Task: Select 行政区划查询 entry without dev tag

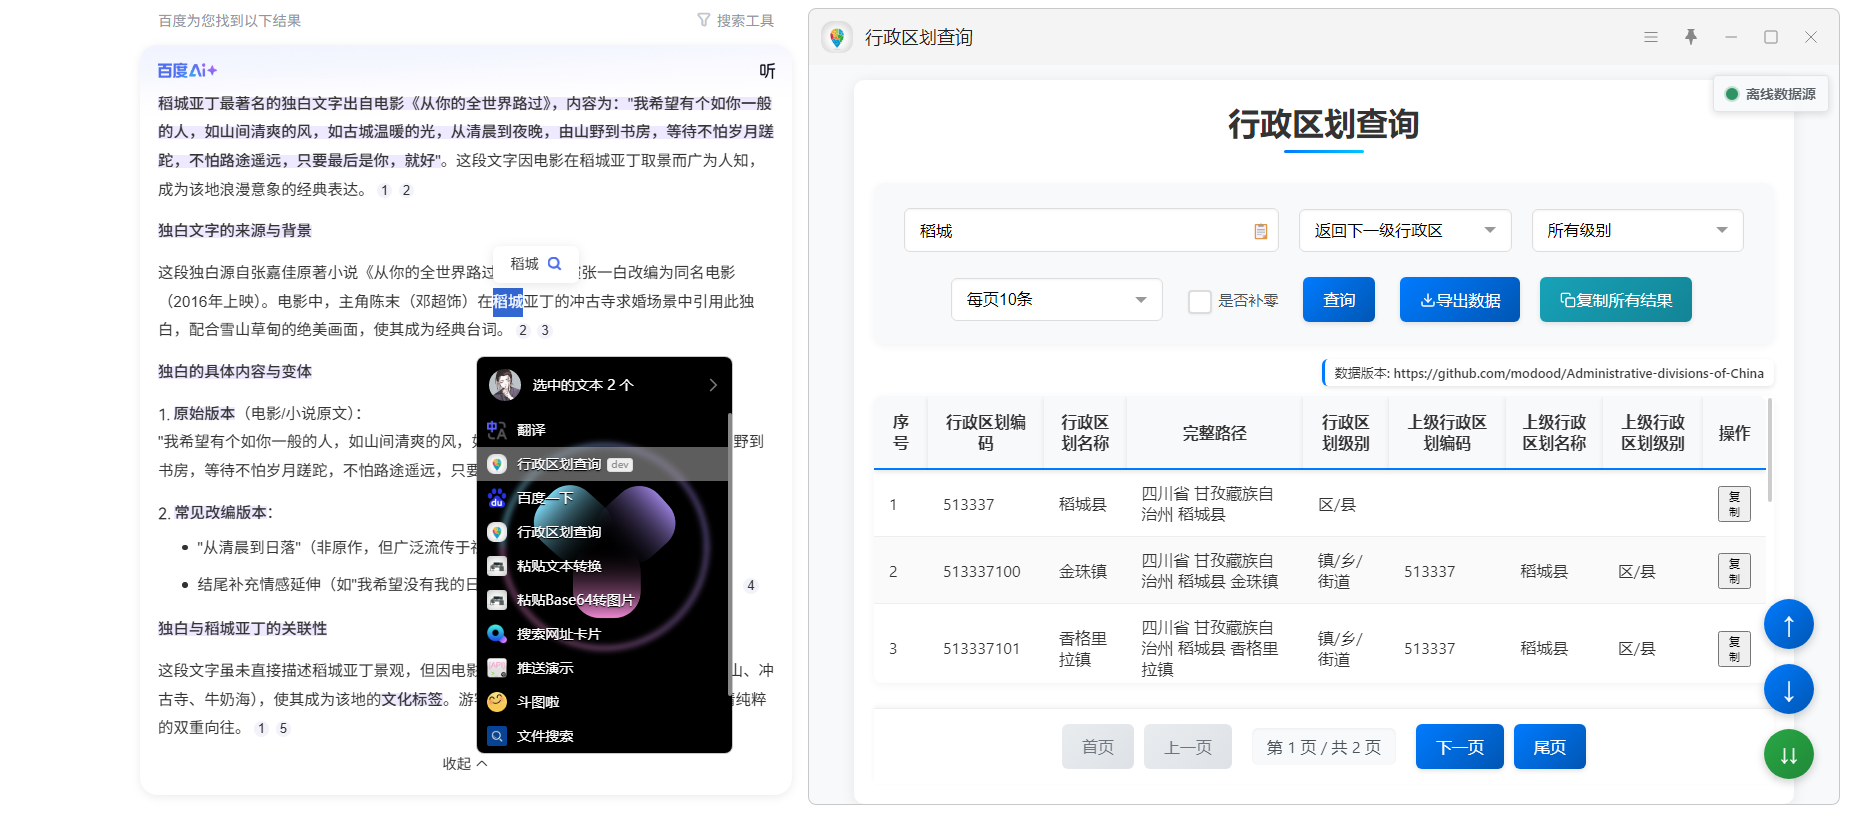Action: 603,532
